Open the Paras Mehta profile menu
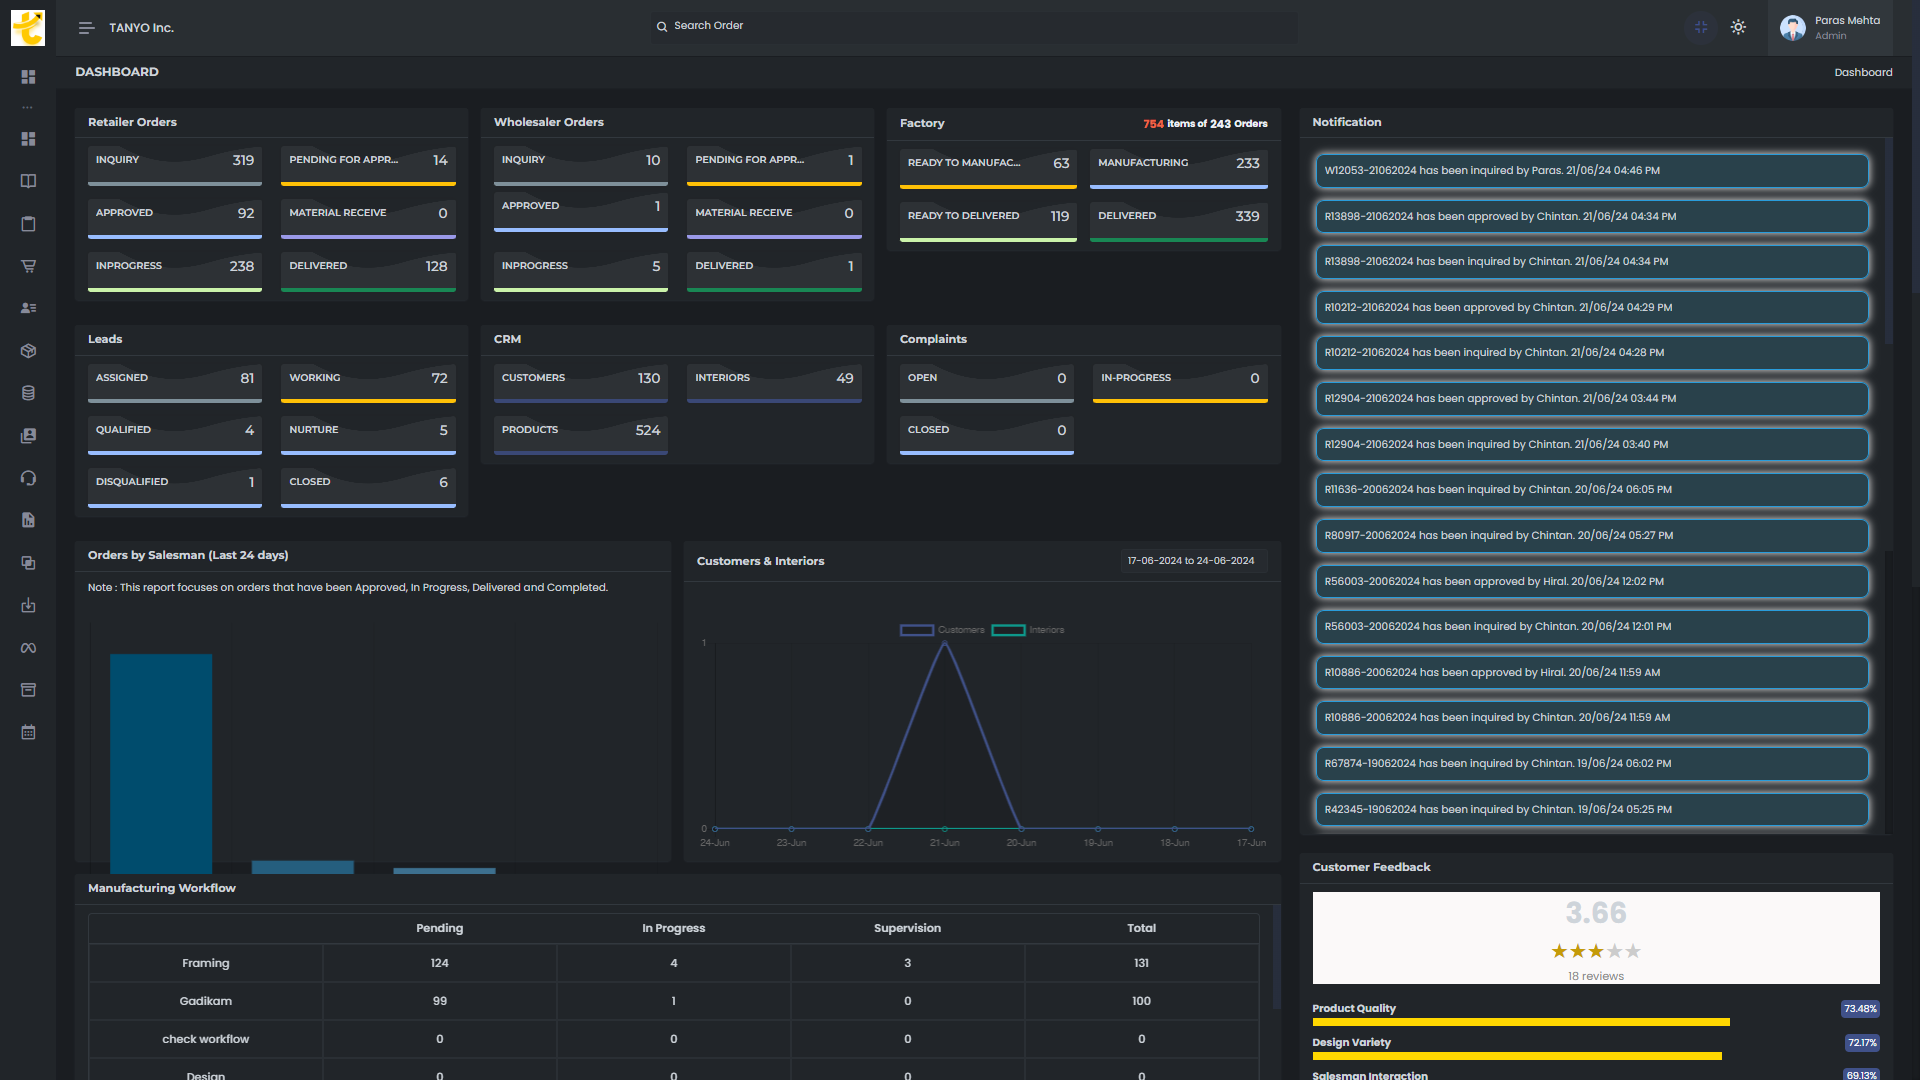The height and width of the screenshot is (1080, 1920). (x=1830, y=28)
